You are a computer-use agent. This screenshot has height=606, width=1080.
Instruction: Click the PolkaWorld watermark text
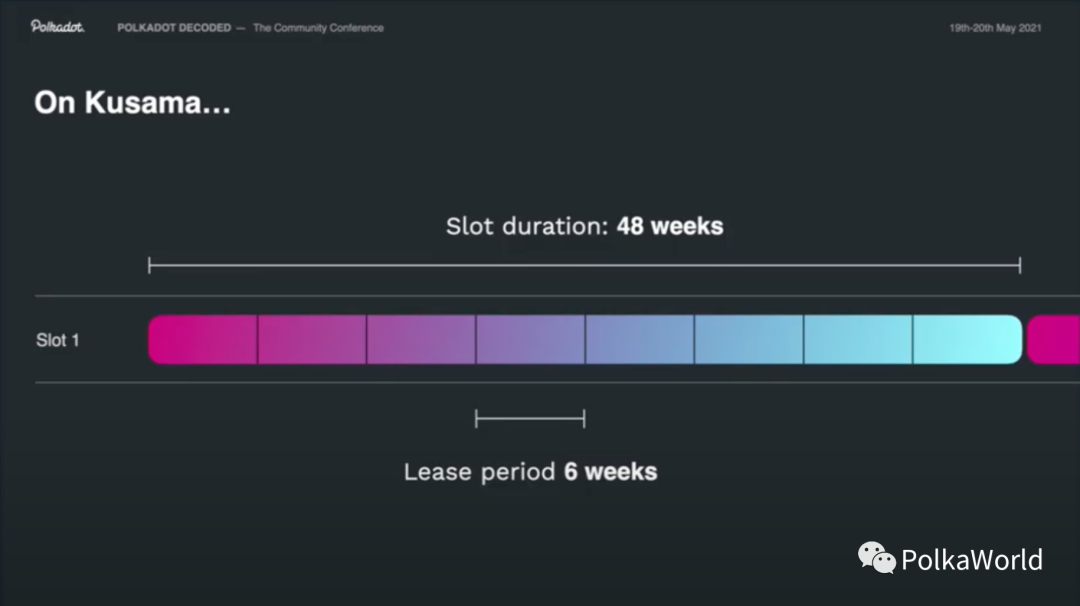[971, 559]
